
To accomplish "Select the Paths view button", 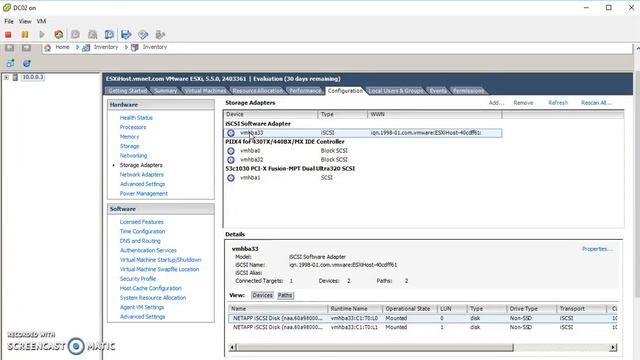I will [285, 296].
